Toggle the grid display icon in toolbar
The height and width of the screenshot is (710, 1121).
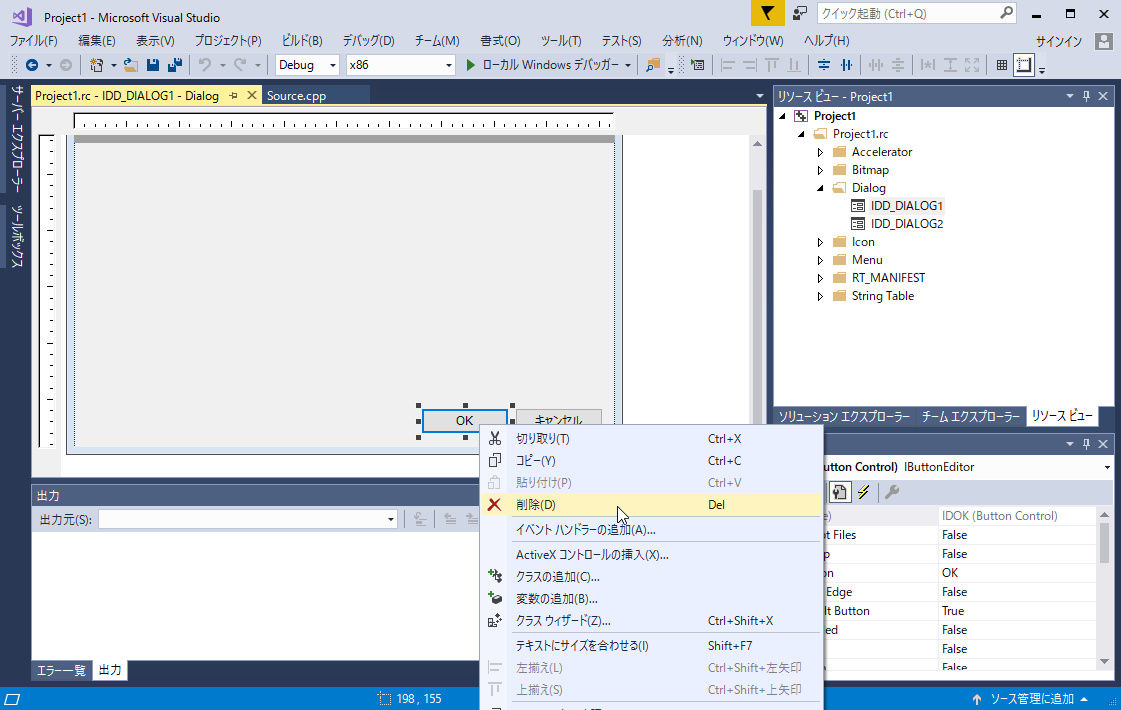(x=1002, y=65)
